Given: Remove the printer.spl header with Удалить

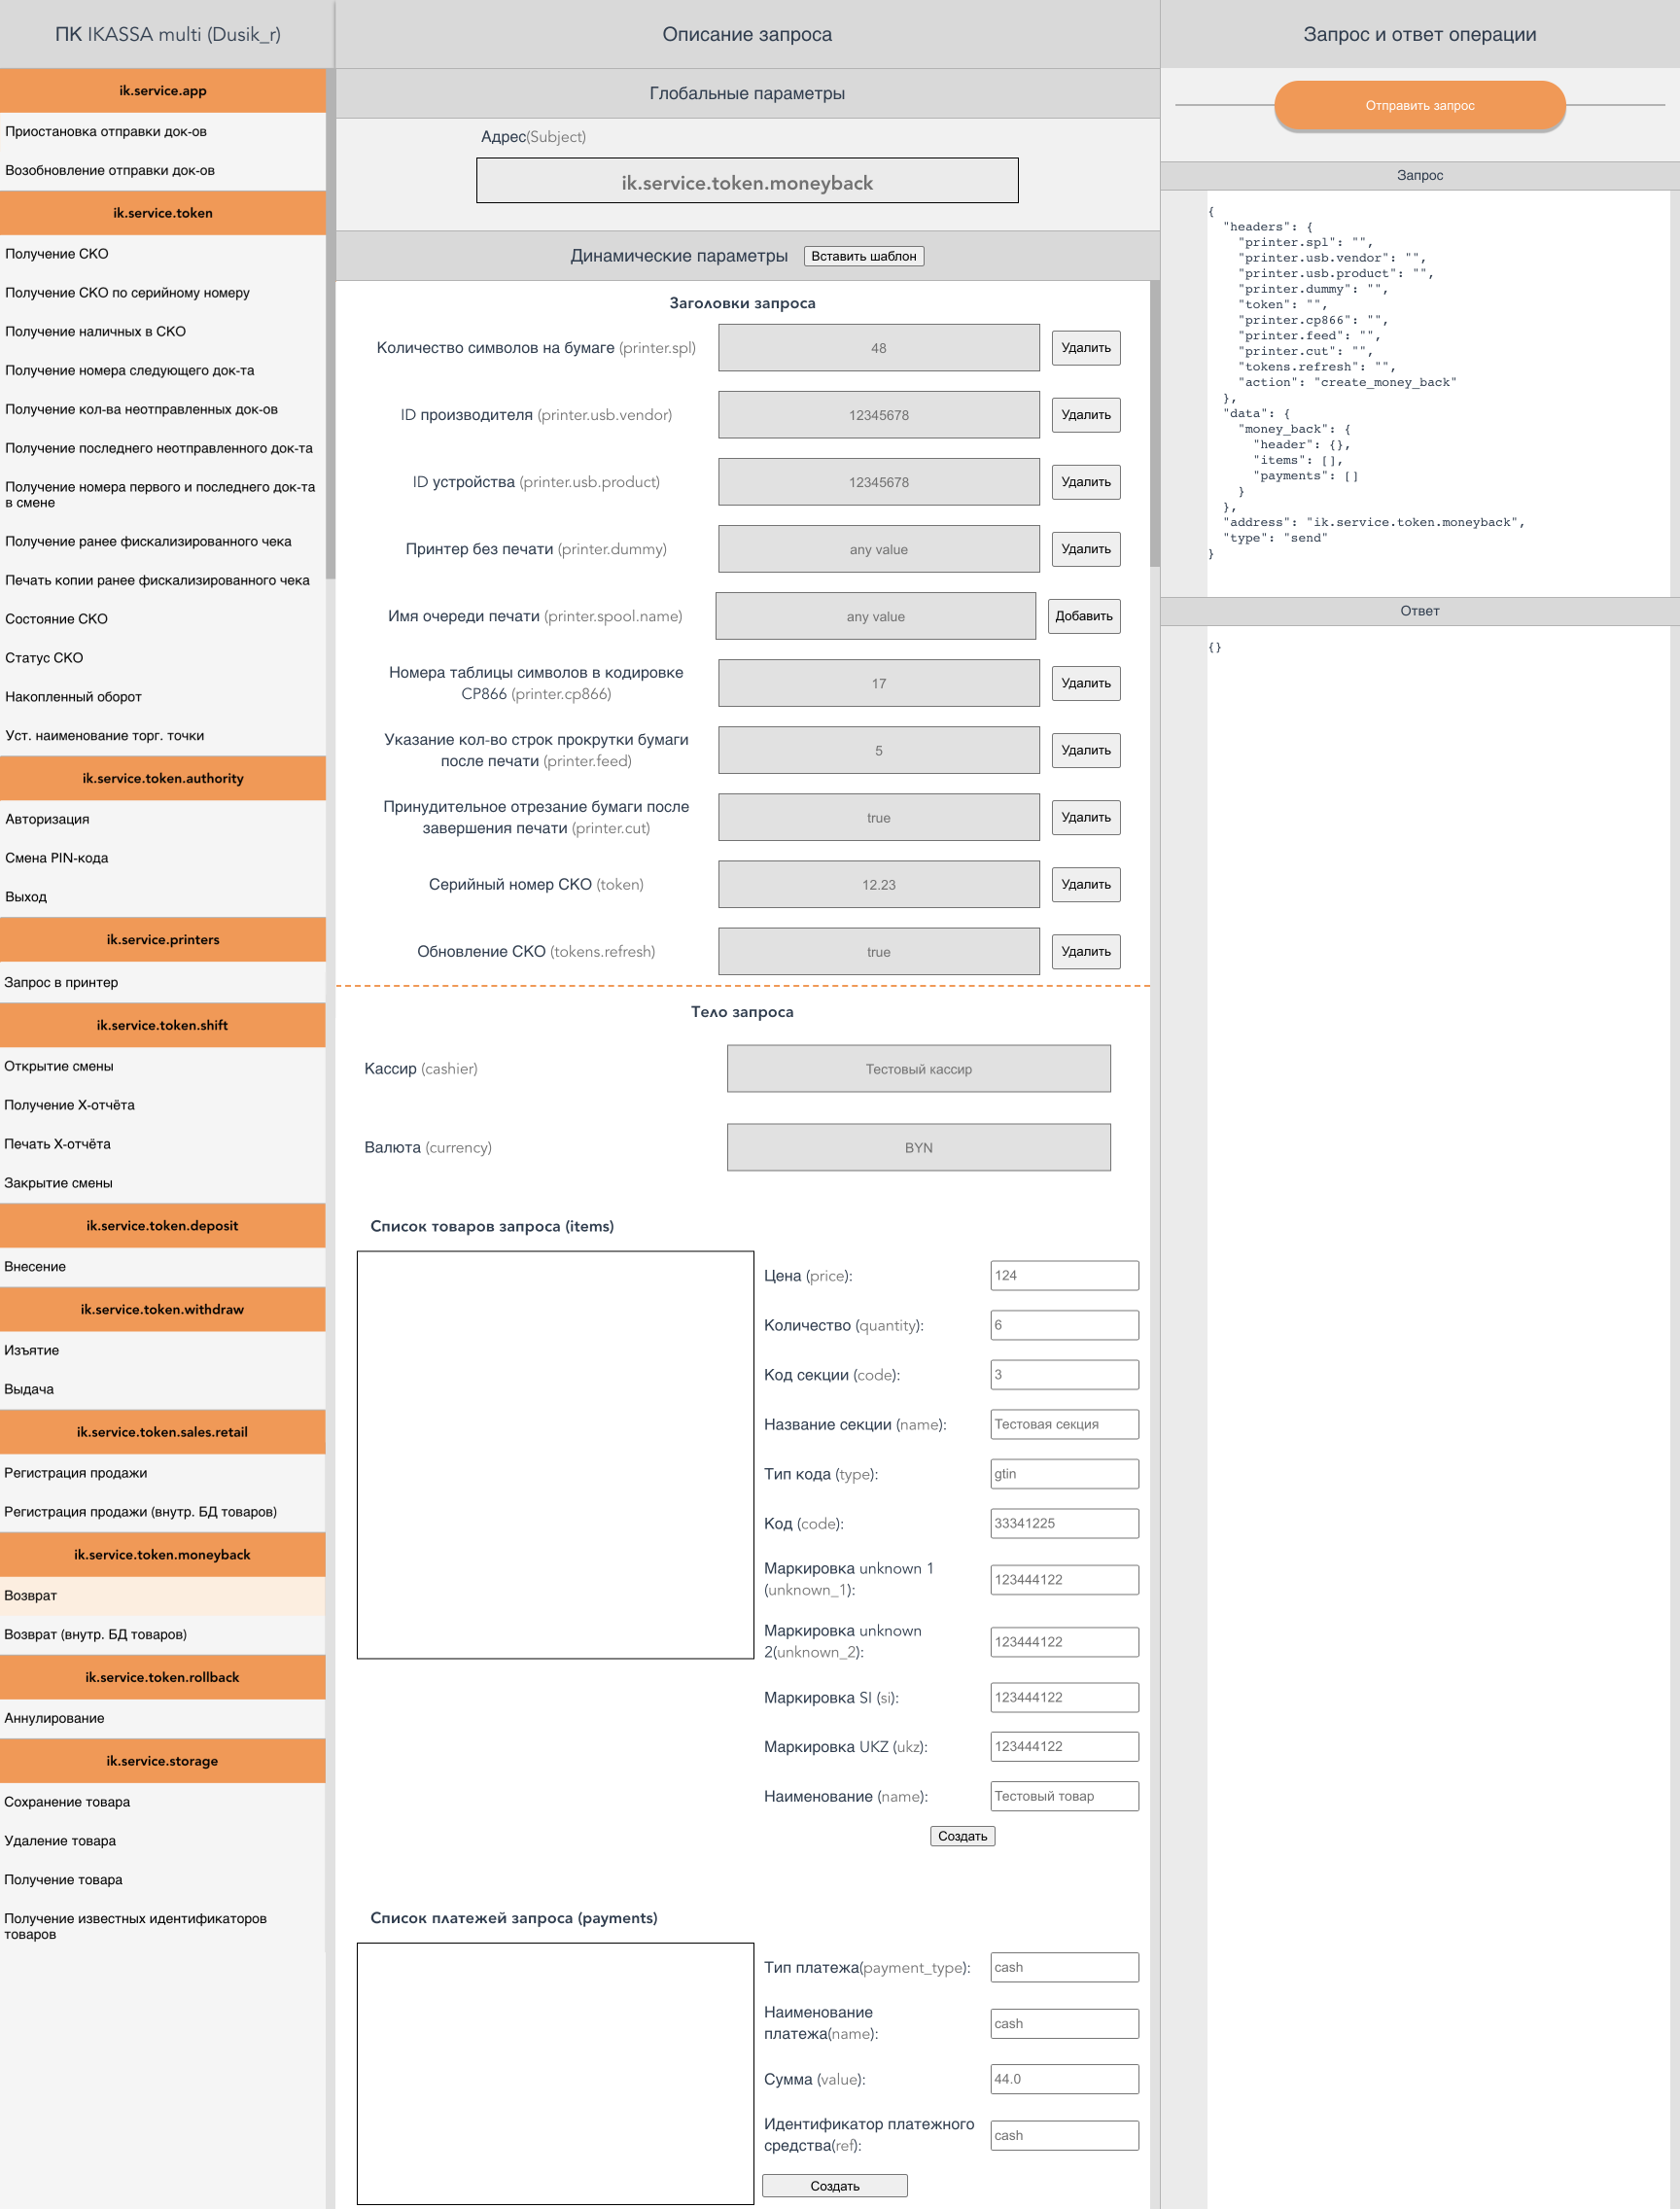Looking at the screenshot, I should pos(1085,348).
